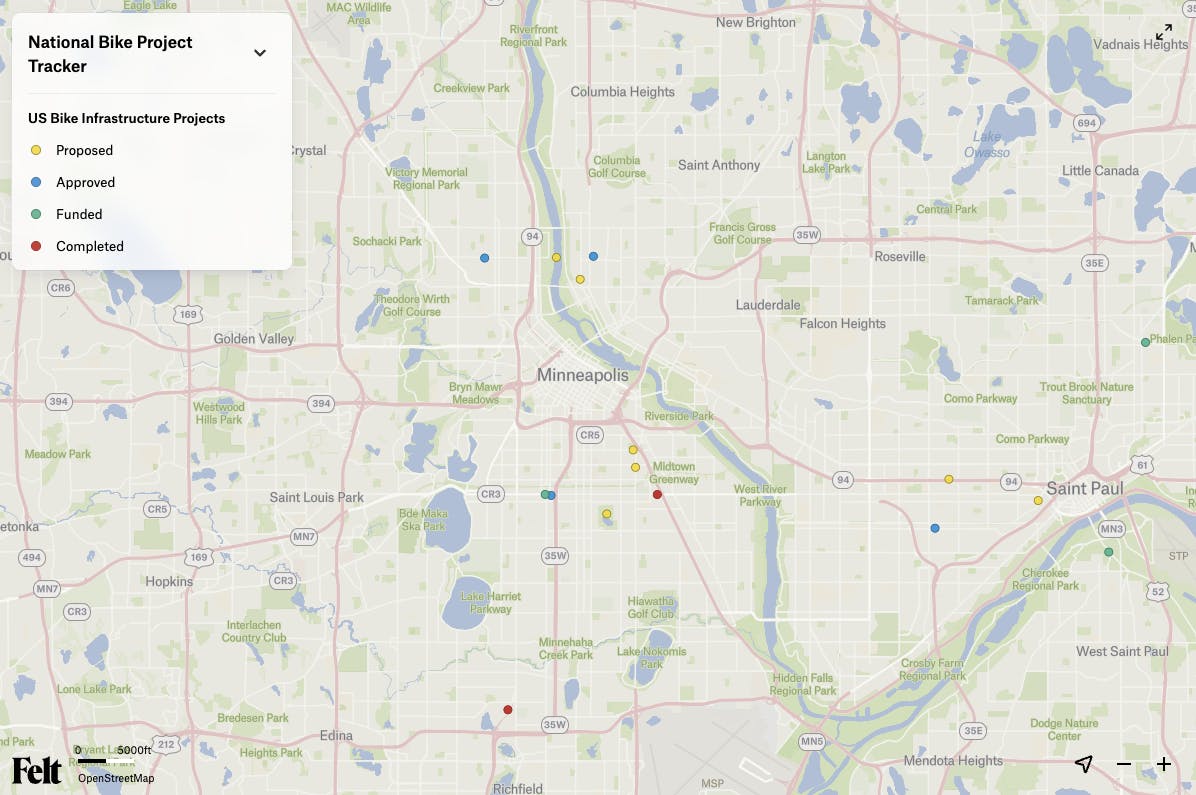Select the red marker below Midtown Greenway label
Screen dimensions: 1196x795
tap(657, 494)
